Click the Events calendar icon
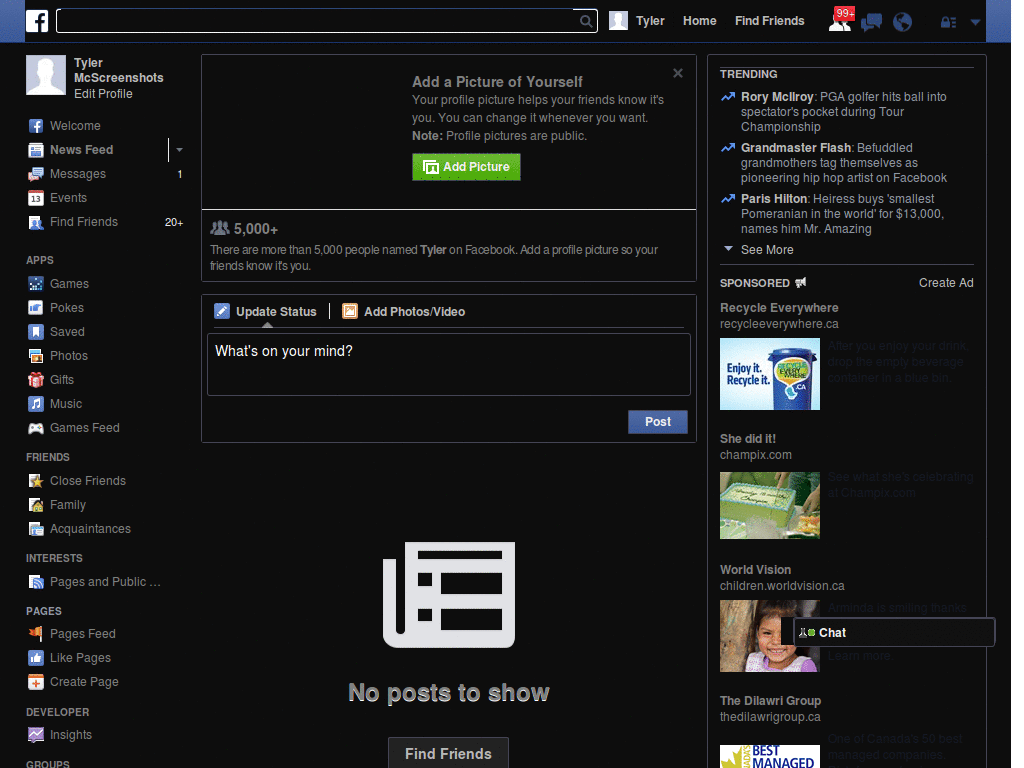Viewport: 1024px width, 768px height. [36, 198]
